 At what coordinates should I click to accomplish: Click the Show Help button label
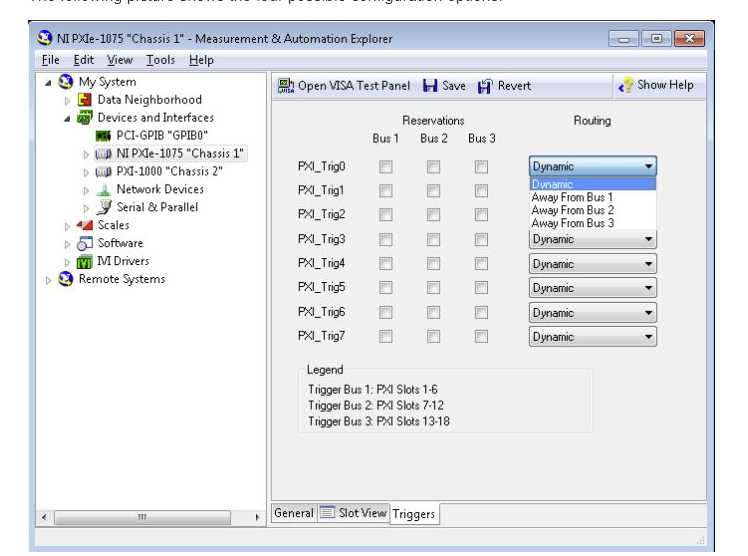coord(665,85)
